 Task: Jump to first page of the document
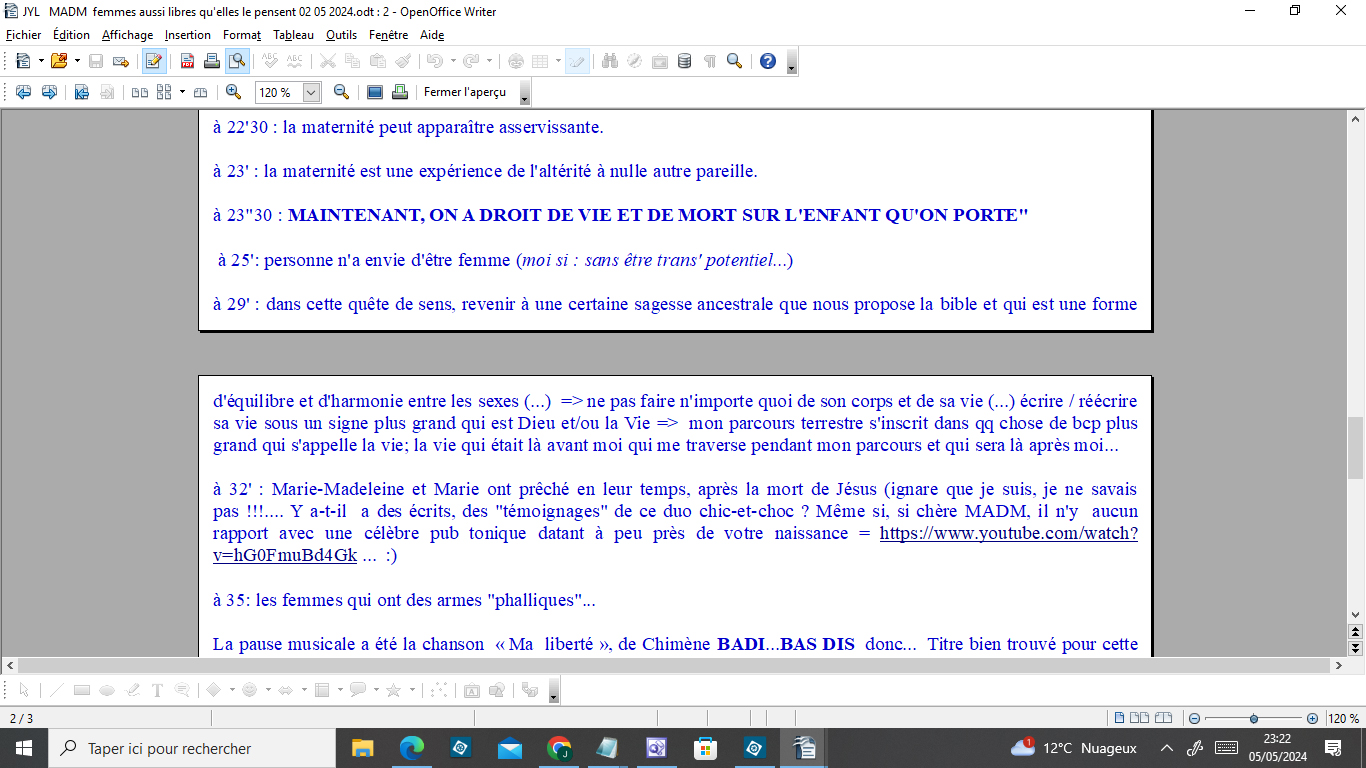coord(82,92)
